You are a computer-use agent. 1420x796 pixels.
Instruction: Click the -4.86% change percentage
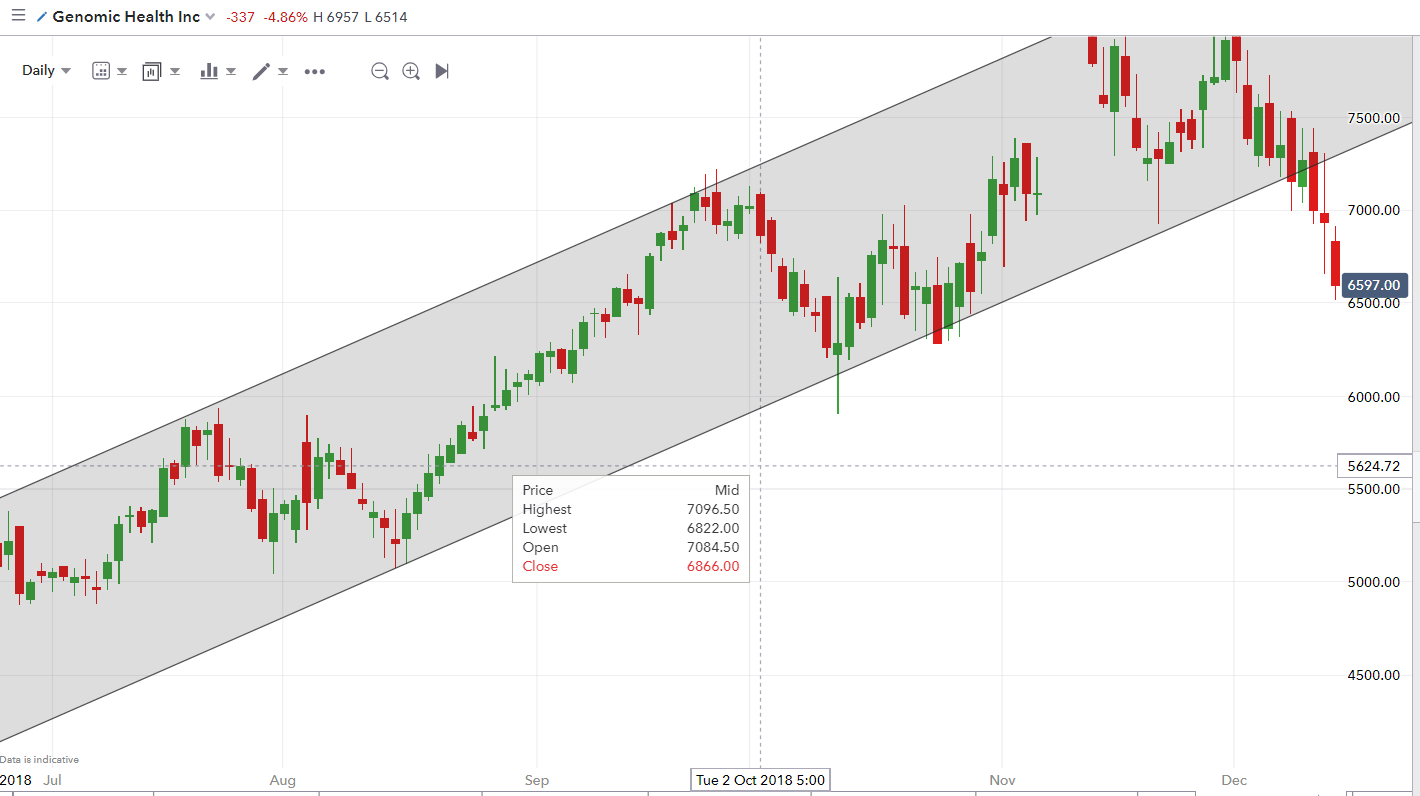pyautogui.click(x=287, y=17)
